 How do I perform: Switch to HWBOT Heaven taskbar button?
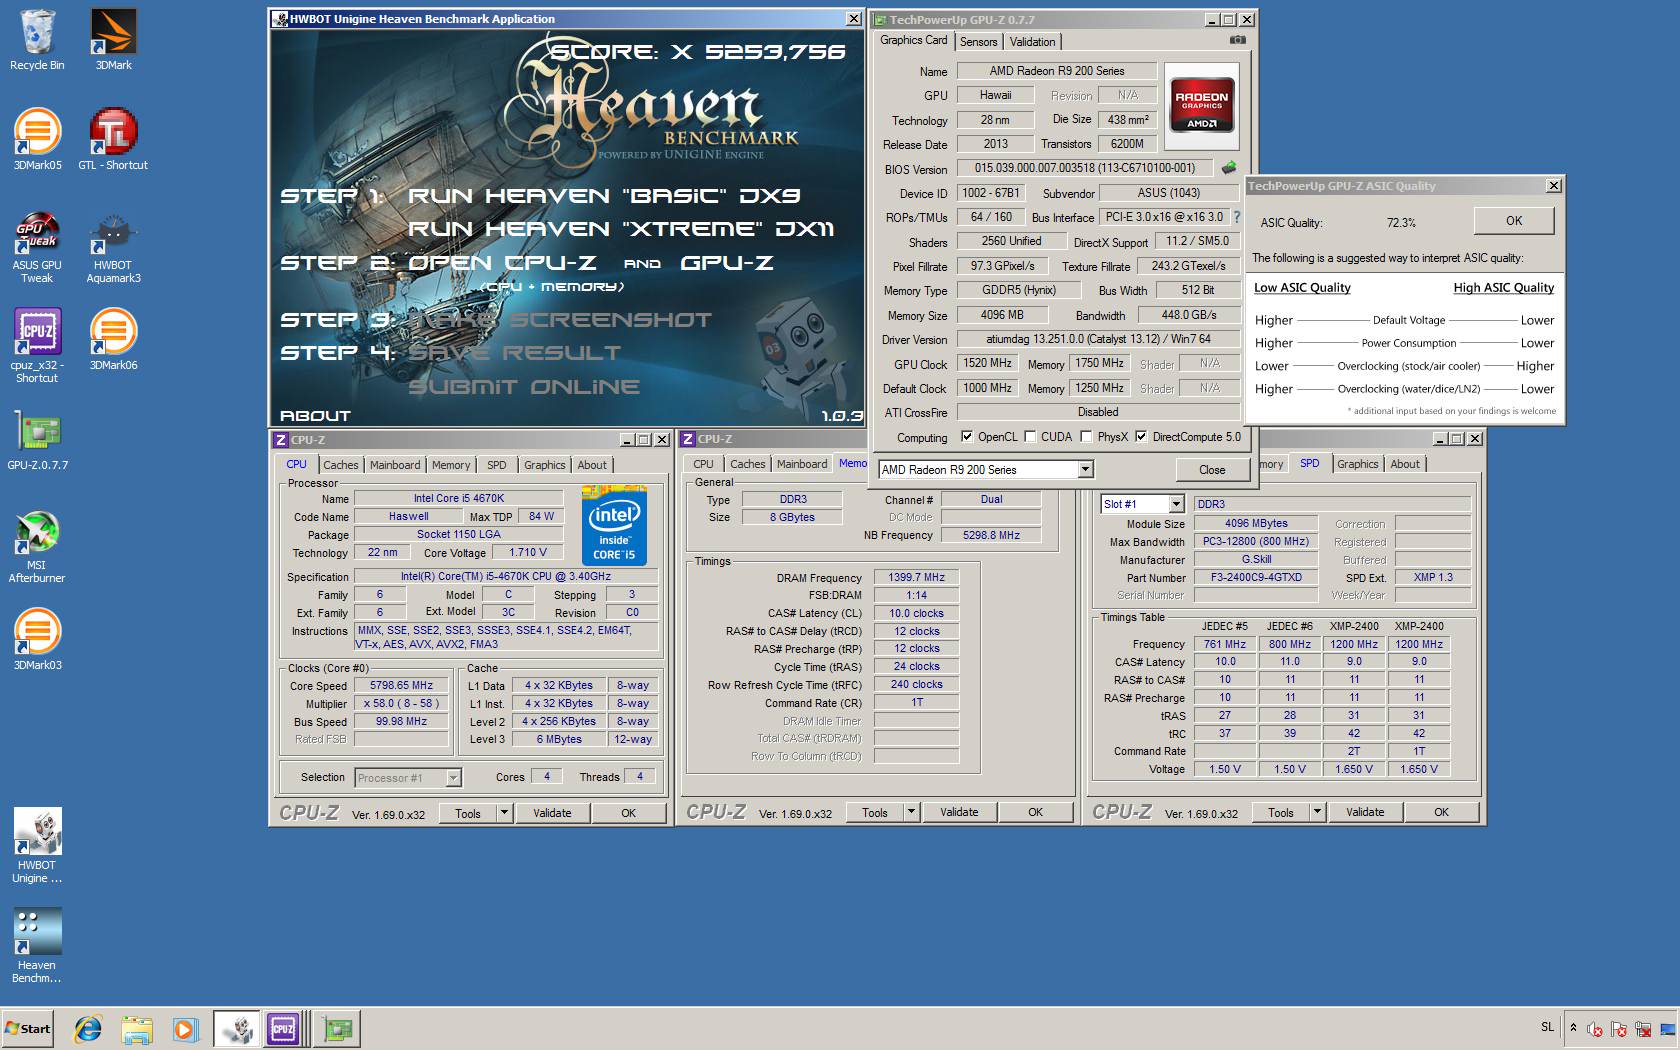236,1029
